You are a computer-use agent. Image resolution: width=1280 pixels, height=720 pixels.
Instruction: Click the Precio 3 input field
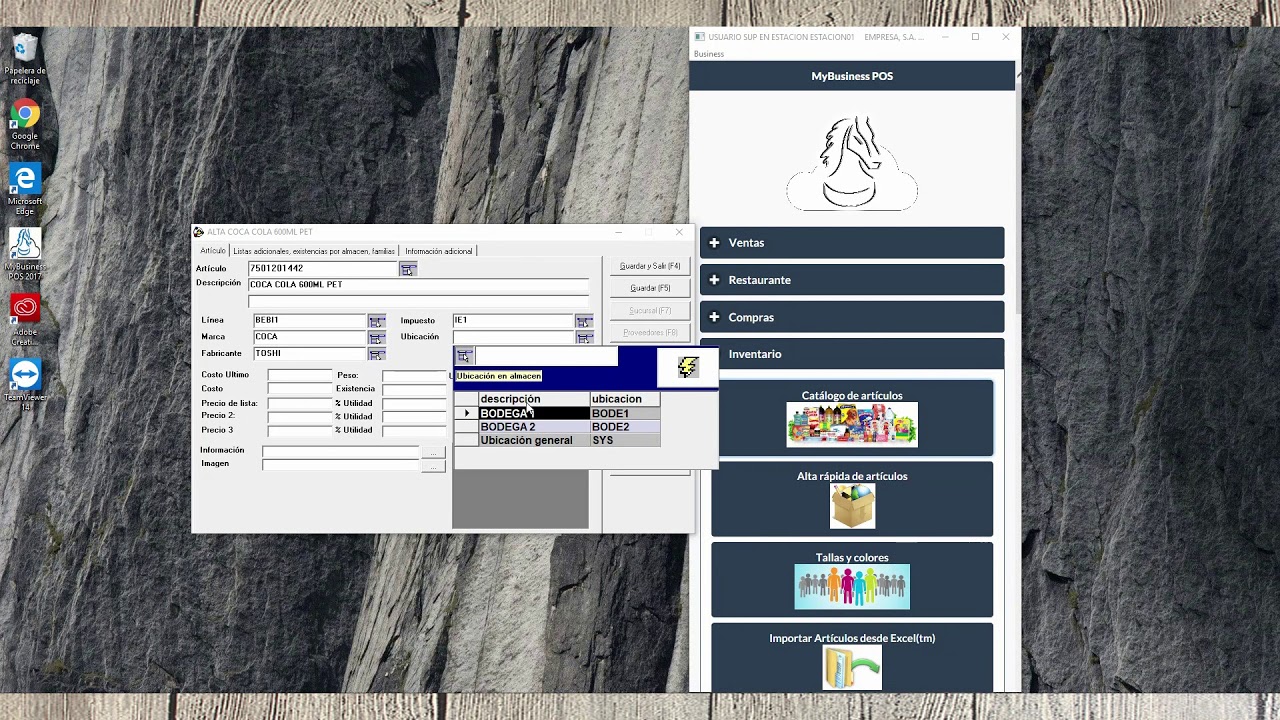coord(299,430)
